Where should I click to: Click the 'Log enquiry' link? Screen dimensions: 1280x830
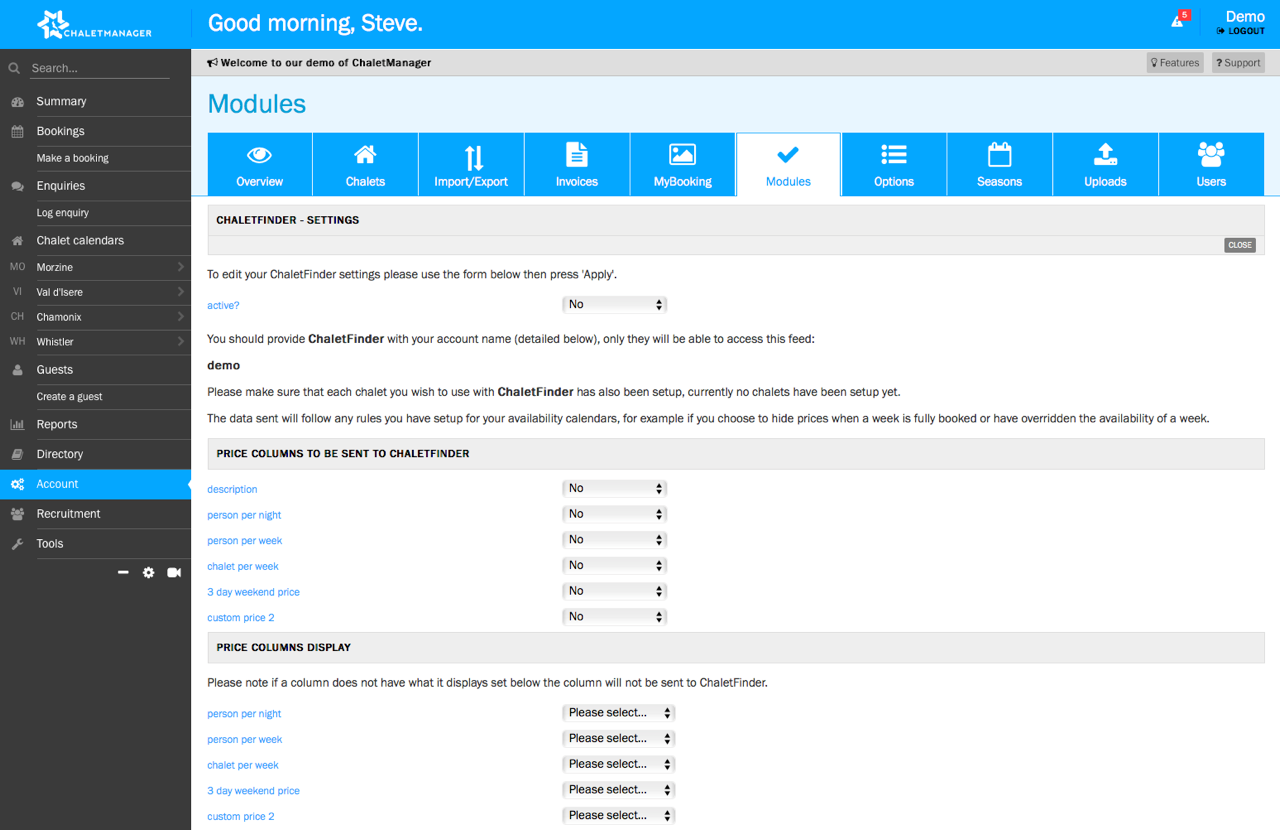coord(63,213)
